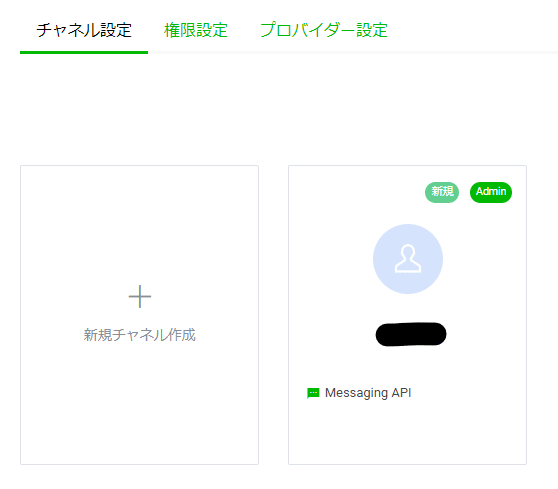Click the plus icon to create channel
Viewport: 558px width, 489px height.
pyautogui.click(x=140, y=296)
